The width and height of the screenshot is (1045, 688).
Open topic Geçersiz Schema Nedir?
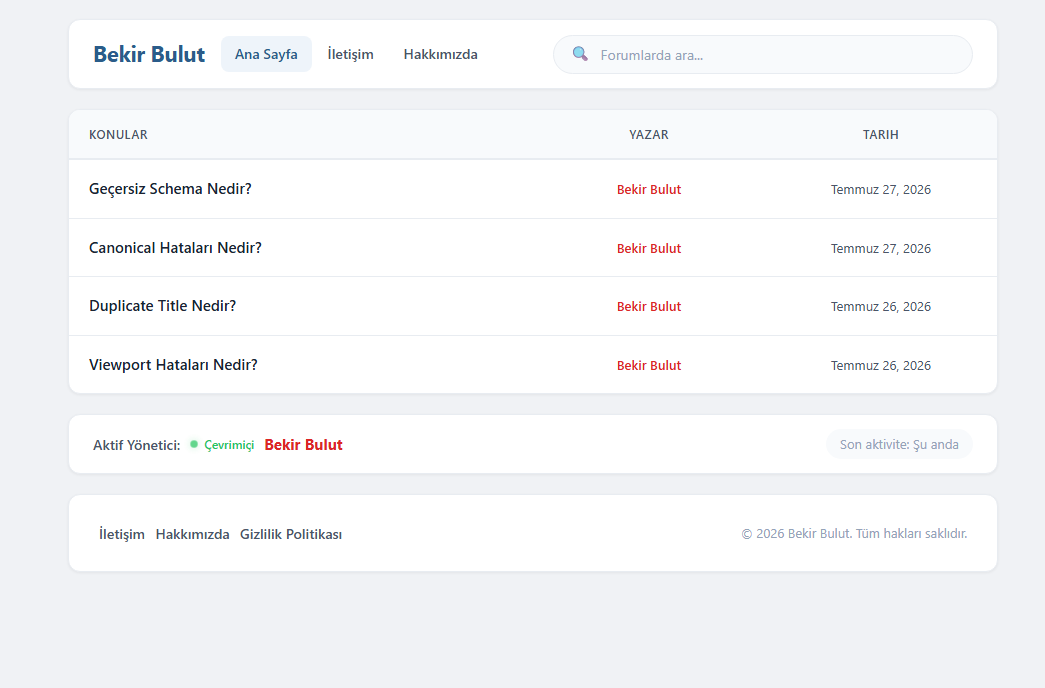171,189
